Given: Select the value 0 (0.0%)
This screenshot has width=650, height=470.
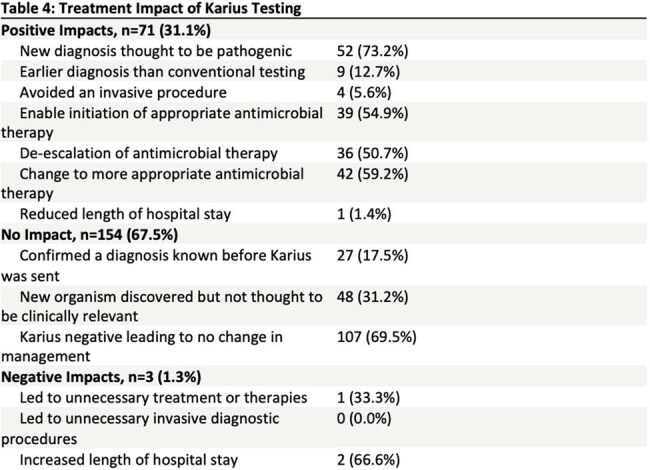Looking at the screenshot, I should (364, 419).
